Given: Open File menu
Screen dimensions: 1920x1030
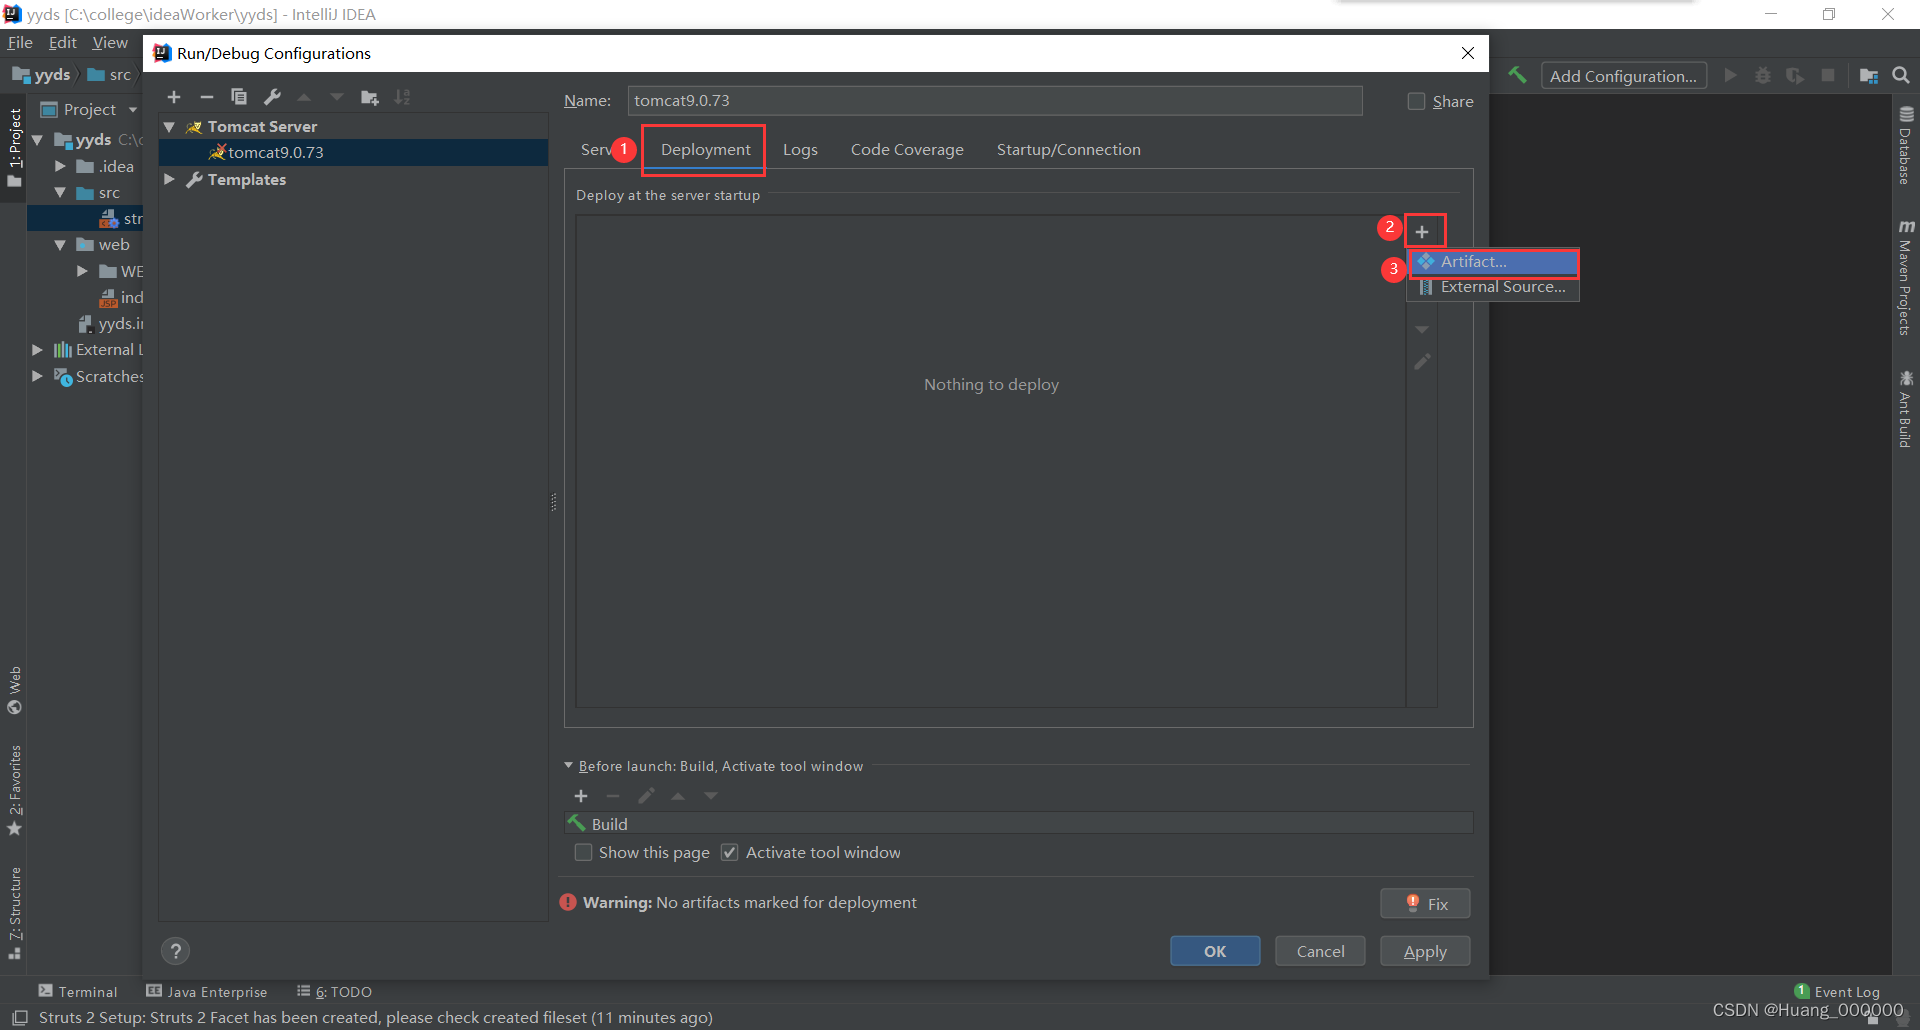Looking at the screenshot, I should (20, 42).
